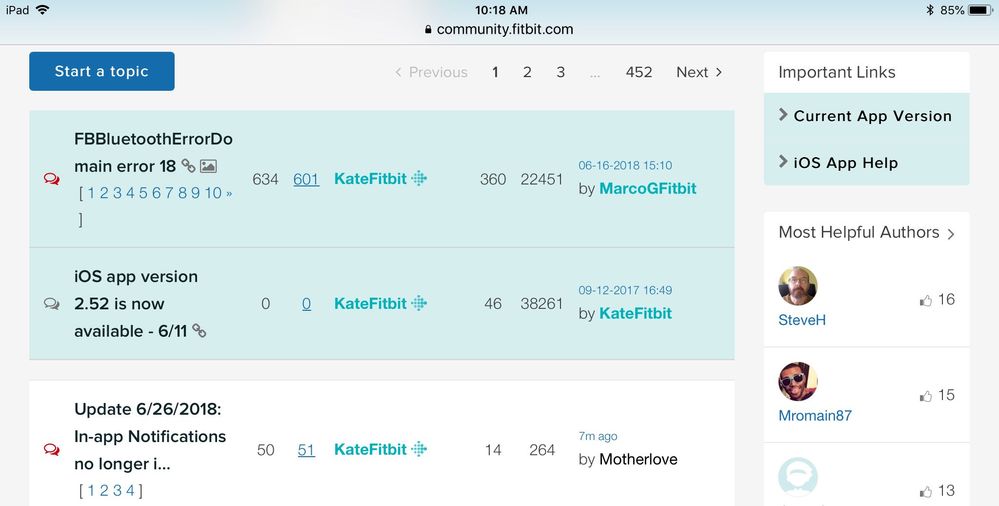This screenshot has width=999, height=506.
Task: Click the thumbs-up icon beside Mromain87's 15
Action: [x=925, y=396]
